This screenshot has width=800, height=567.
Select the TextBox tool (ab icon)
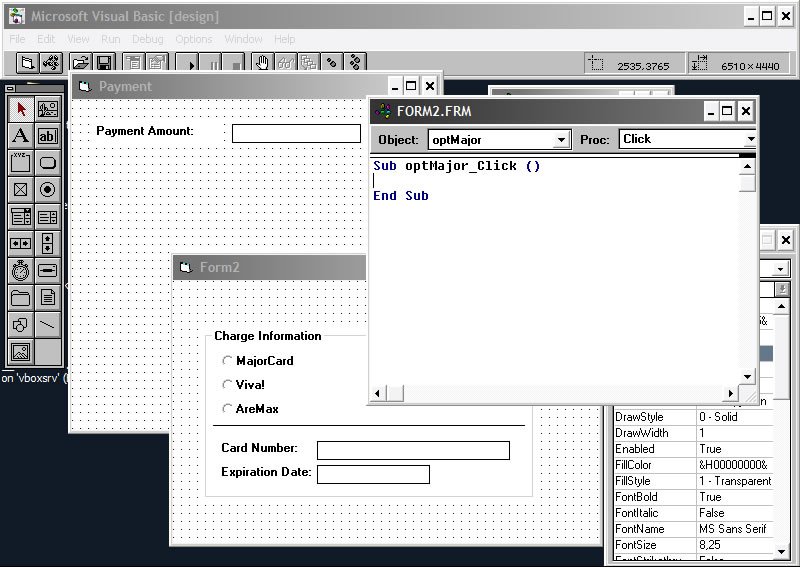tap(48, 136)
